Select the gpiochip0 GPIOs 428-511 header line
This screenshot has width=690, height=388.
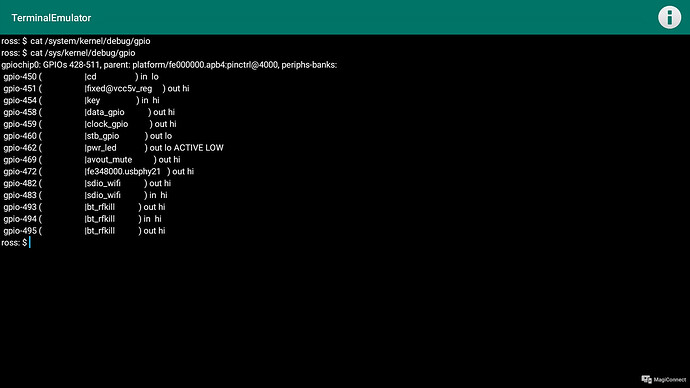pyautogui.click(x=169, y=65)
